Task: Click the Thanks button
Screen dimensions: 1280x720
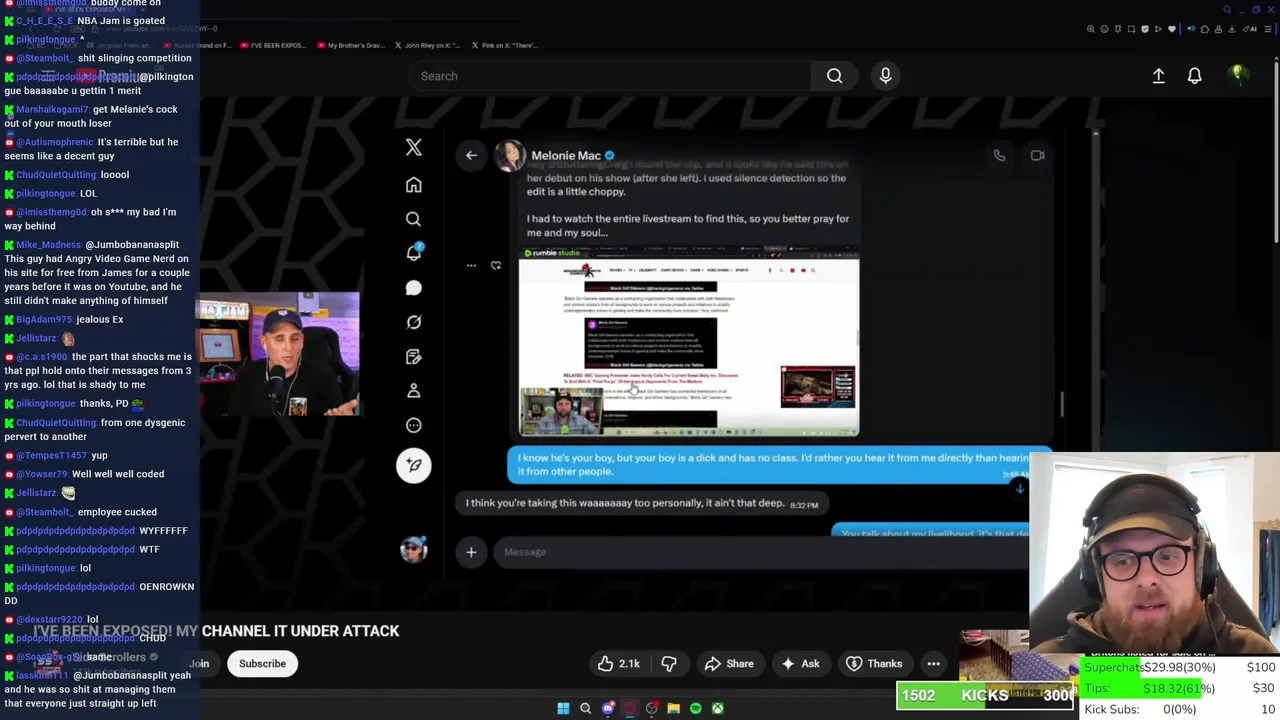Action: tap(874, 664)
